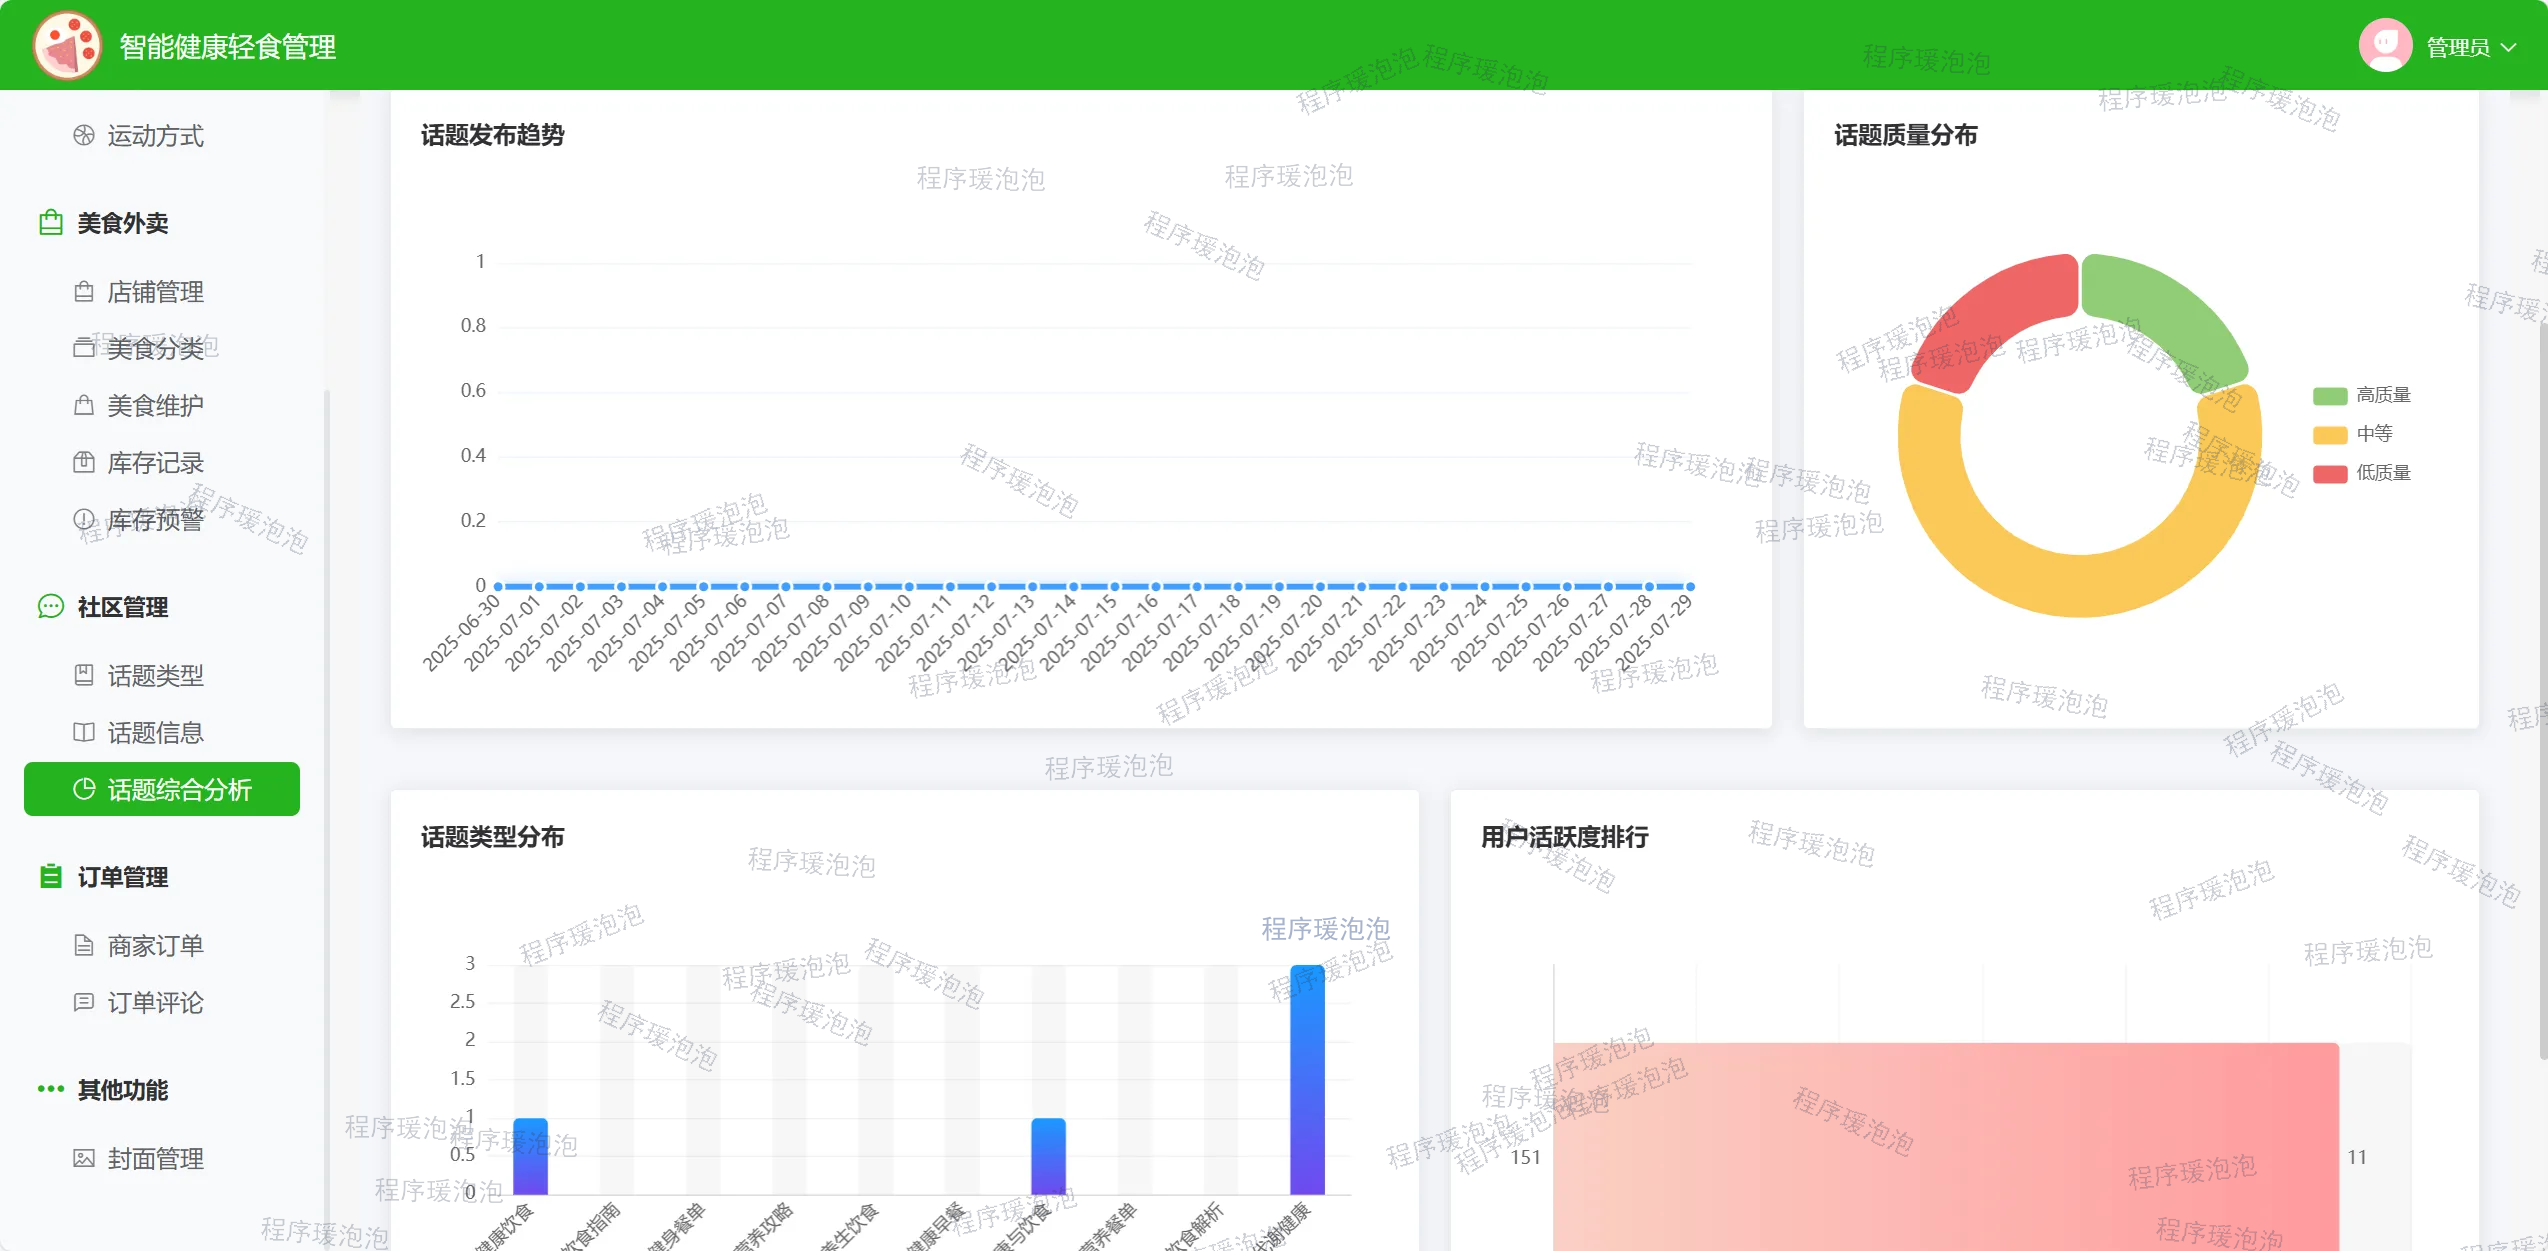Image resolution: width=2548 pixels, height=1251 pixels.
Task: Click the pizza app logo
Action: coord(67,46)
